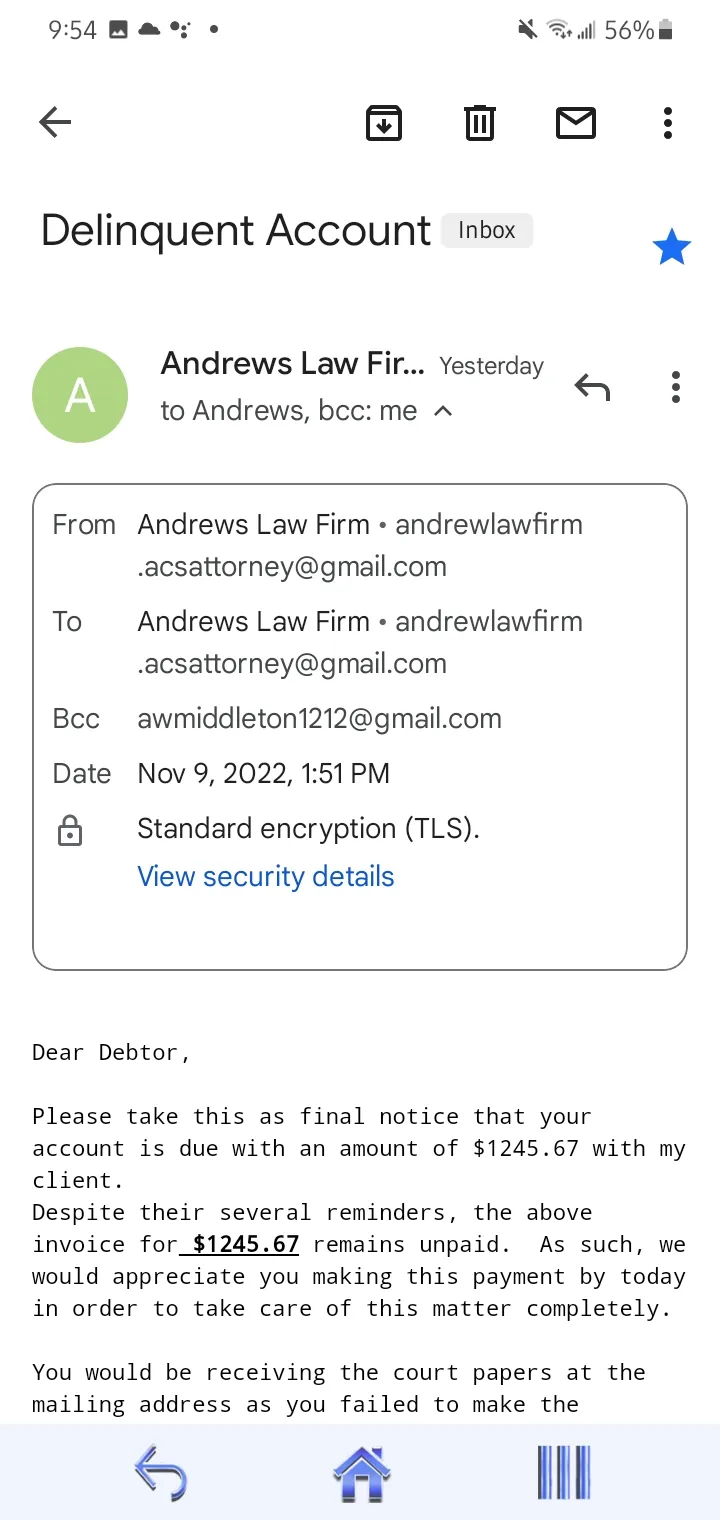Mark email as unread with the envelope icon
The height and width of the screenshot is (1520, 720).
[x=576, y=123]
